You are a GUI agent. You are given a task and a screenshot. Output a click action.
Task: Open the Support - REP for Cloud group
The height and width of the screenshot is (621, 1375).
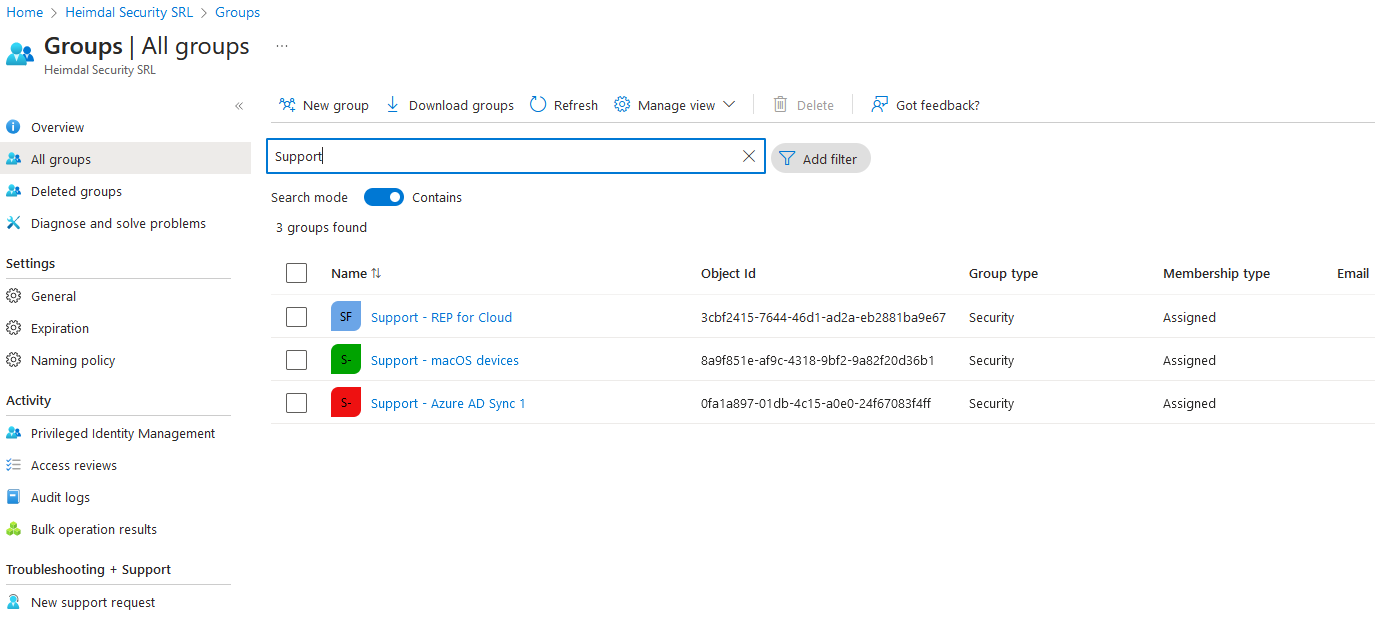[x=441, y=317]
